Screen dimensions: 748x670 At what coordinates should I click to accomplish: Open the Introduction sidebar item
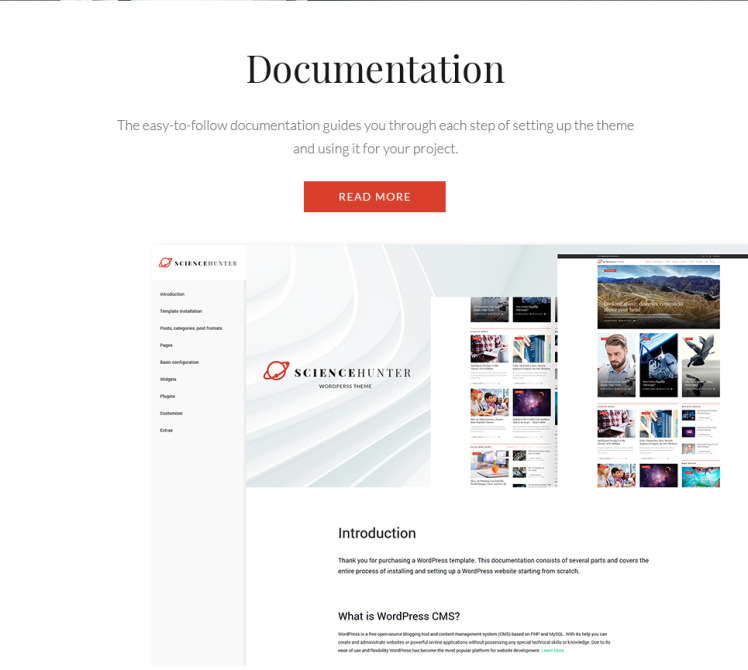(x=172, y=294)
